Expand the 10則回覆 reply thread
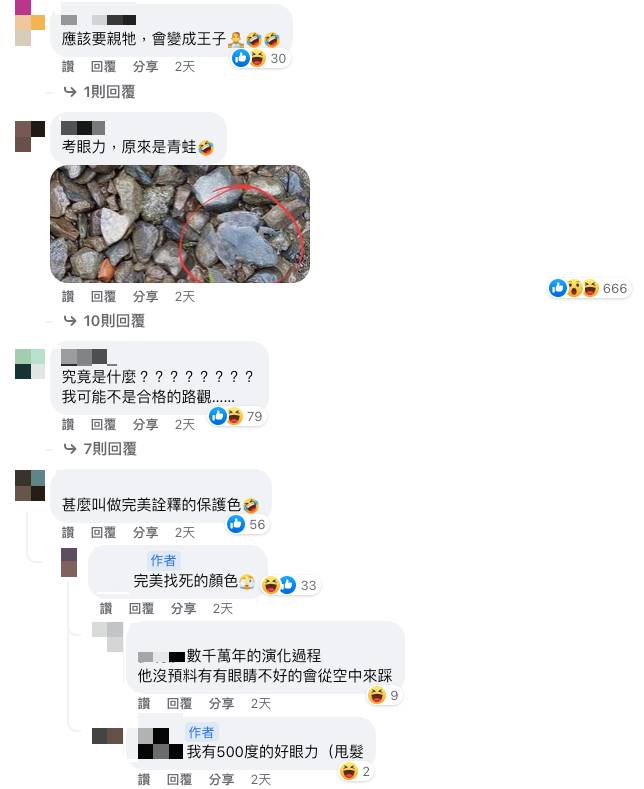644x789 pixels. point(114,321)
